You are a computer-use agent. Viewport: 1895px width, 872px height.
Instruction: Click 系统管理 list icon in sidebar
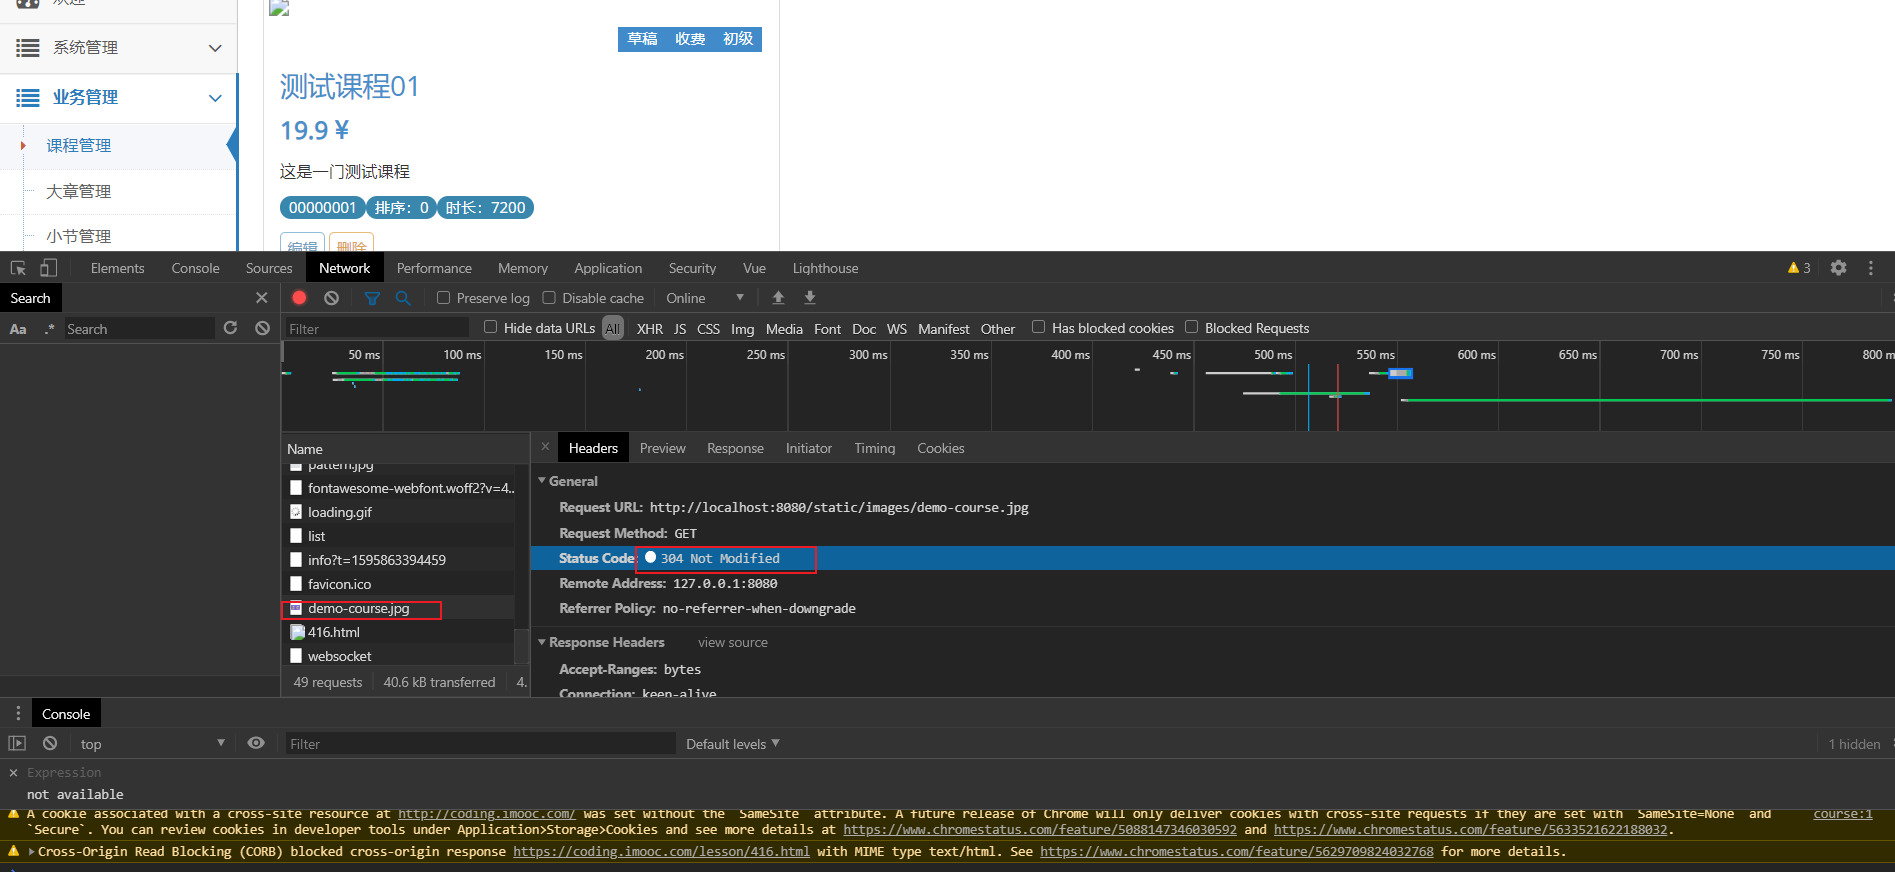point(28,48)
